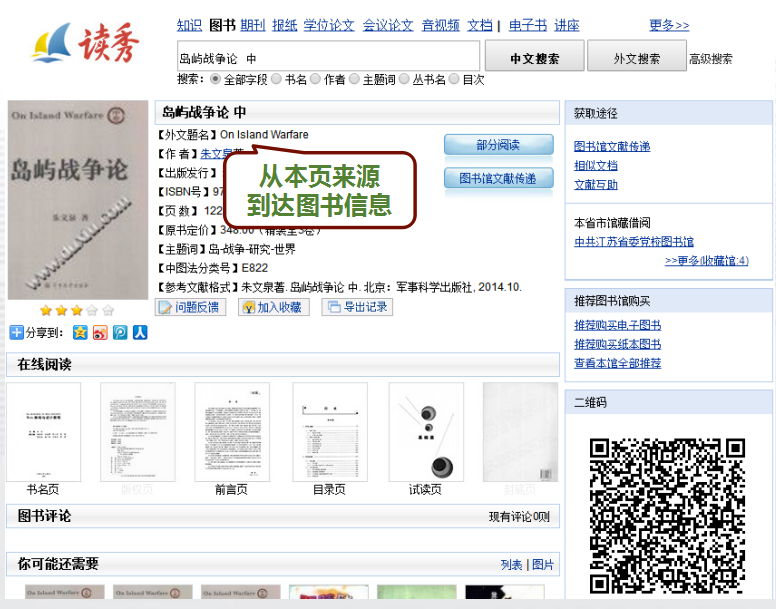The image size is (776, 609).
Task: Click the 中文搜索 button
Action: [534, 57]
